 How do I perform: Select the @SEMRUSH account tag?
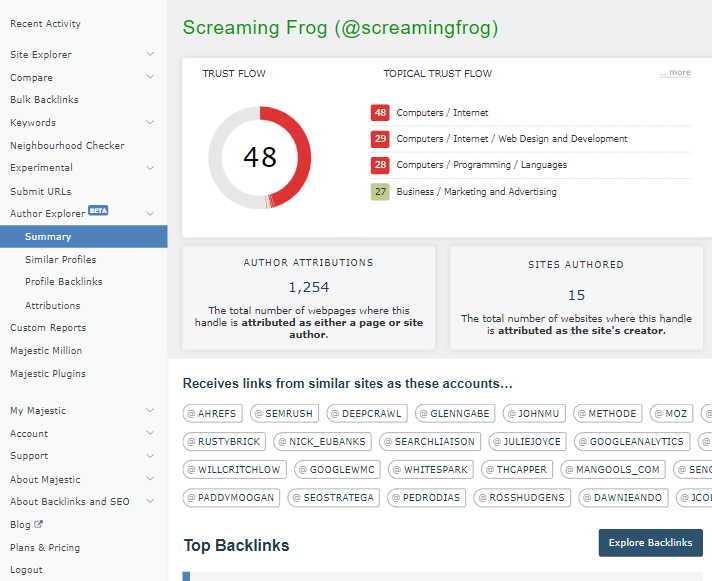283,413
